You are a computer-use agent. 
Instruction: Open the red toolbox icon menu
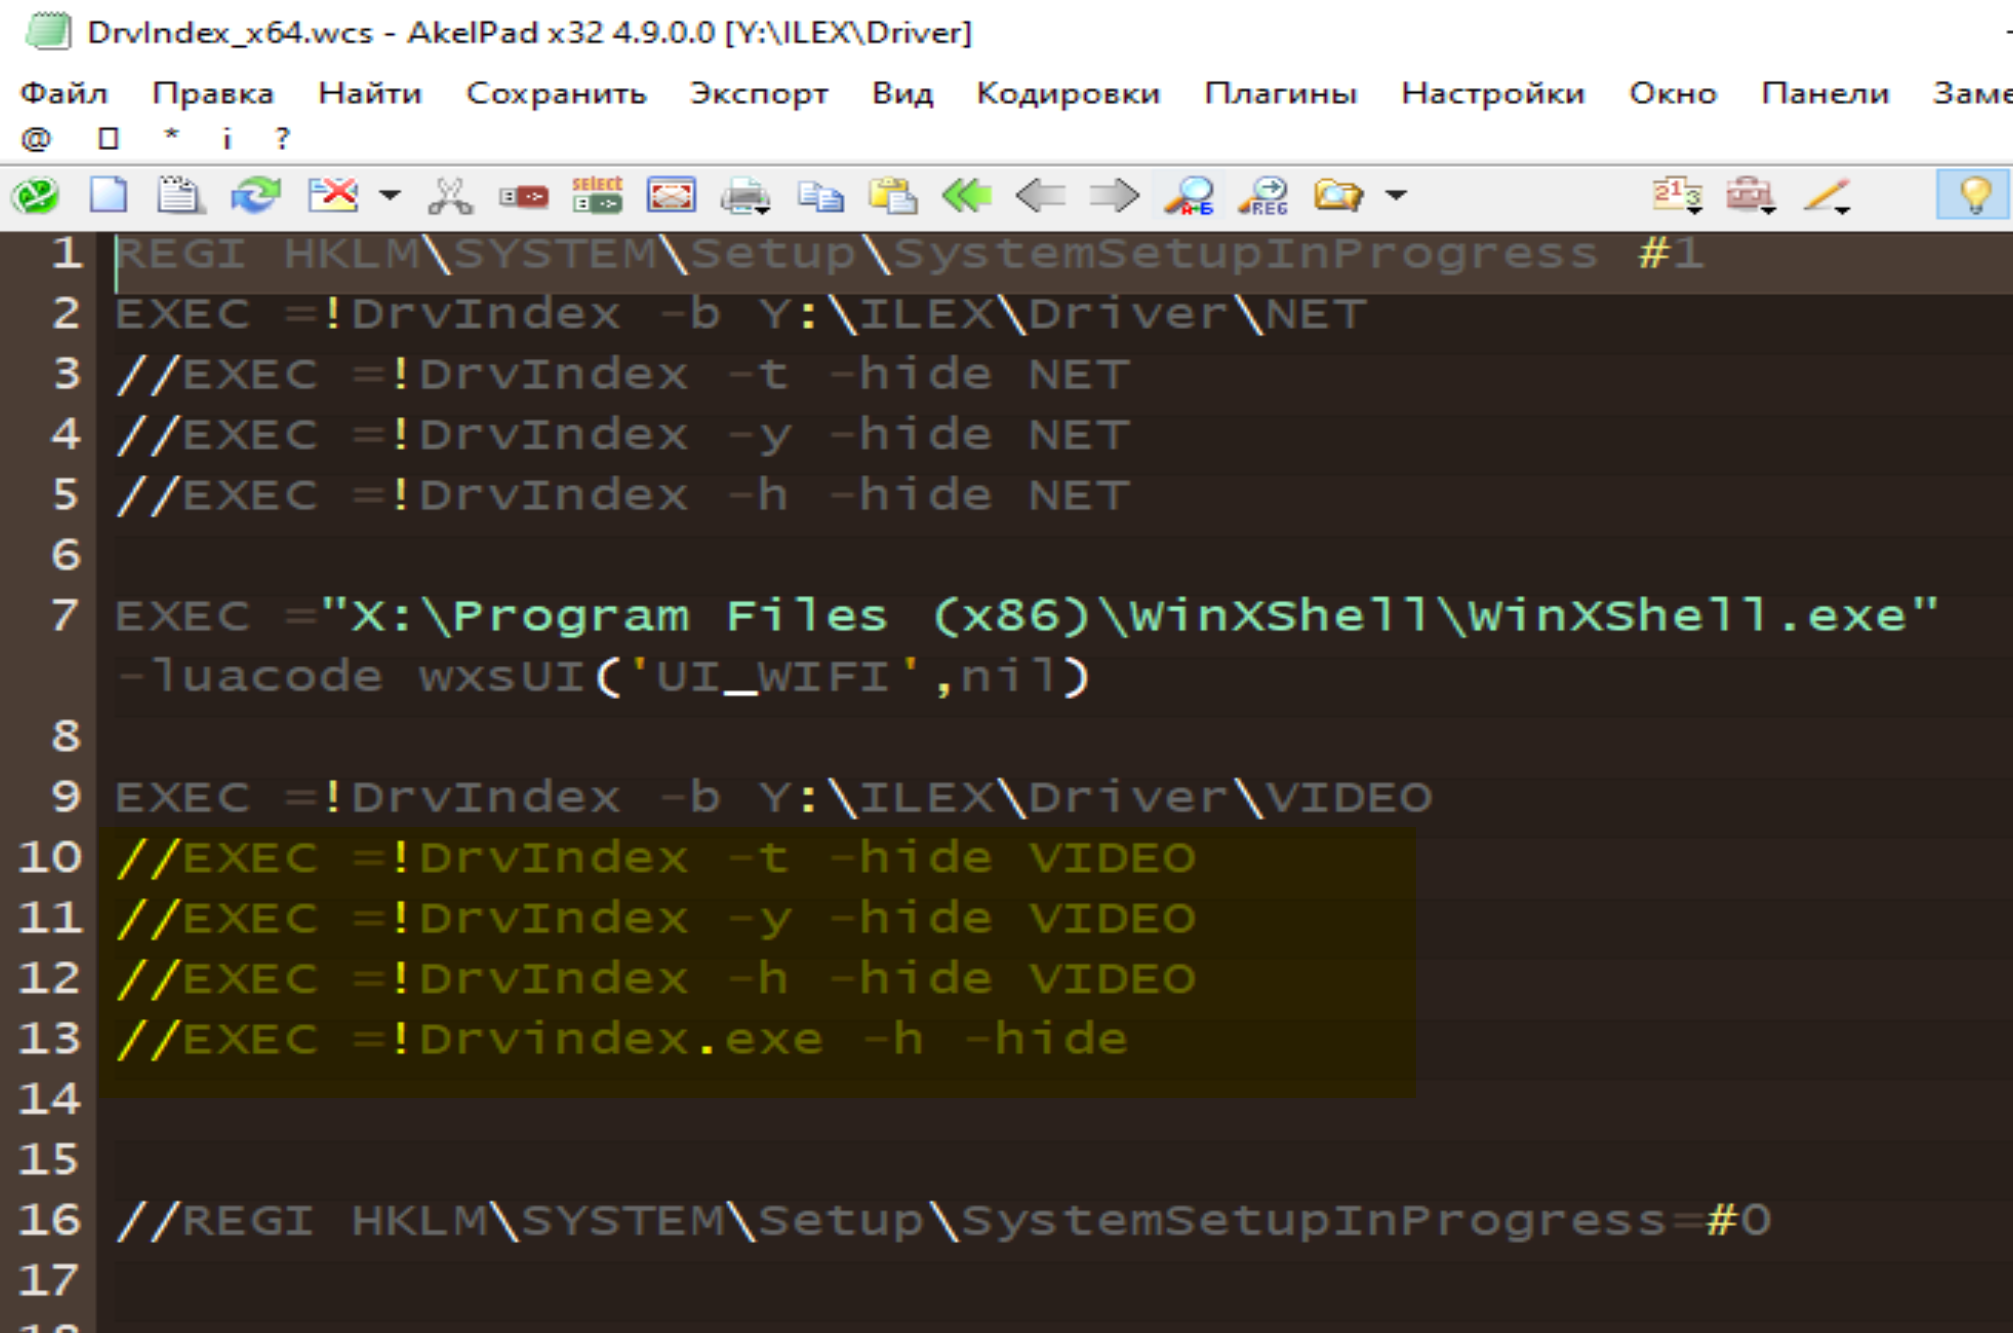tap(1750, 195)
